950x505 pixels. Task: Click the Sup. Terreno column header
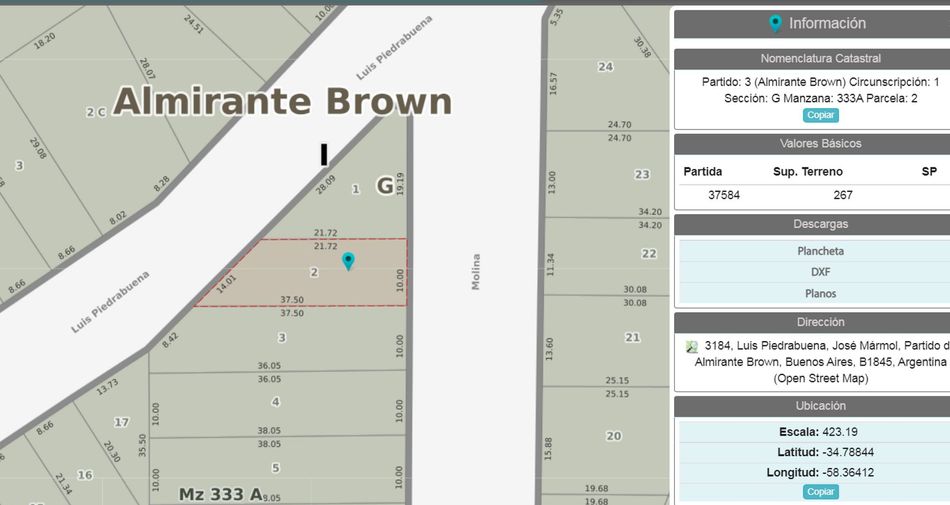(x=808, y=171)
